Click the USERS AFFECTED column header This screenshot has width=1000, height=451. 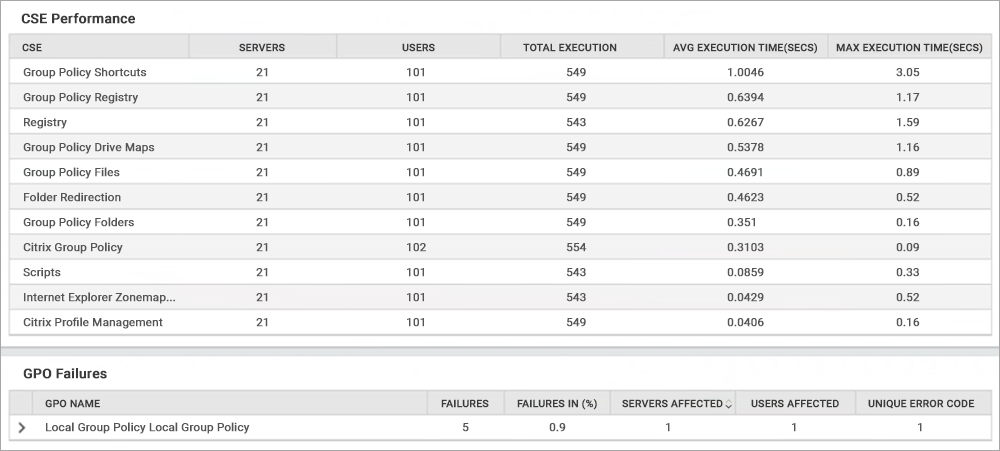click(x=795, y=404)
